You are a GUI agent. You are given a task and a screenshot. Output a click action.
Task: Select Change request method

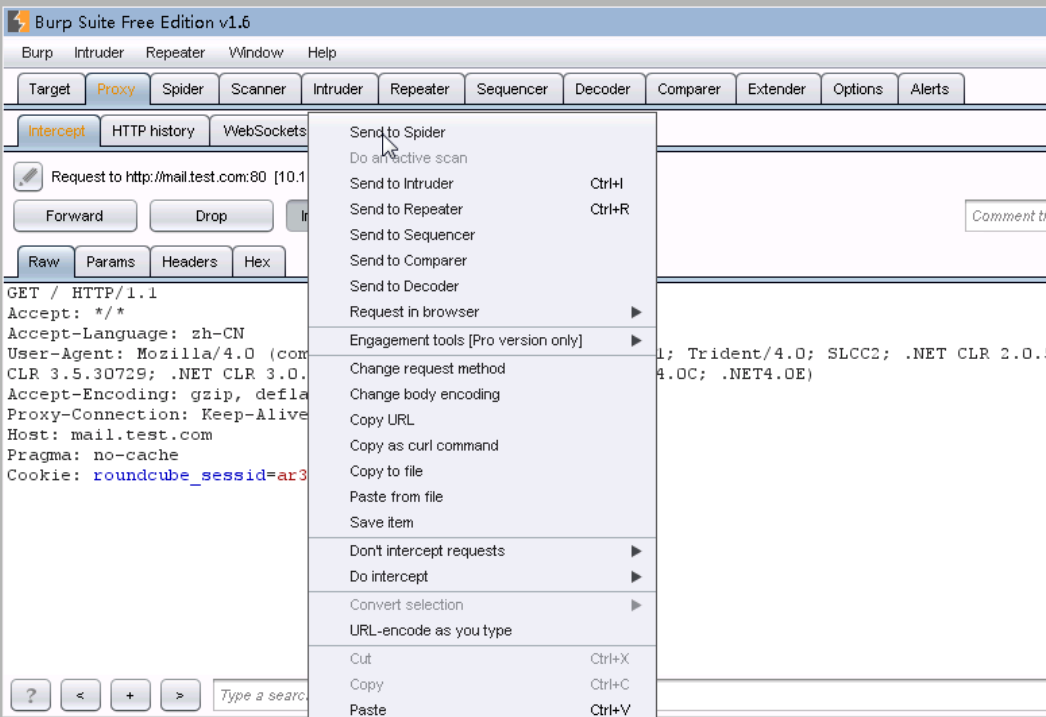click(482, 368)
